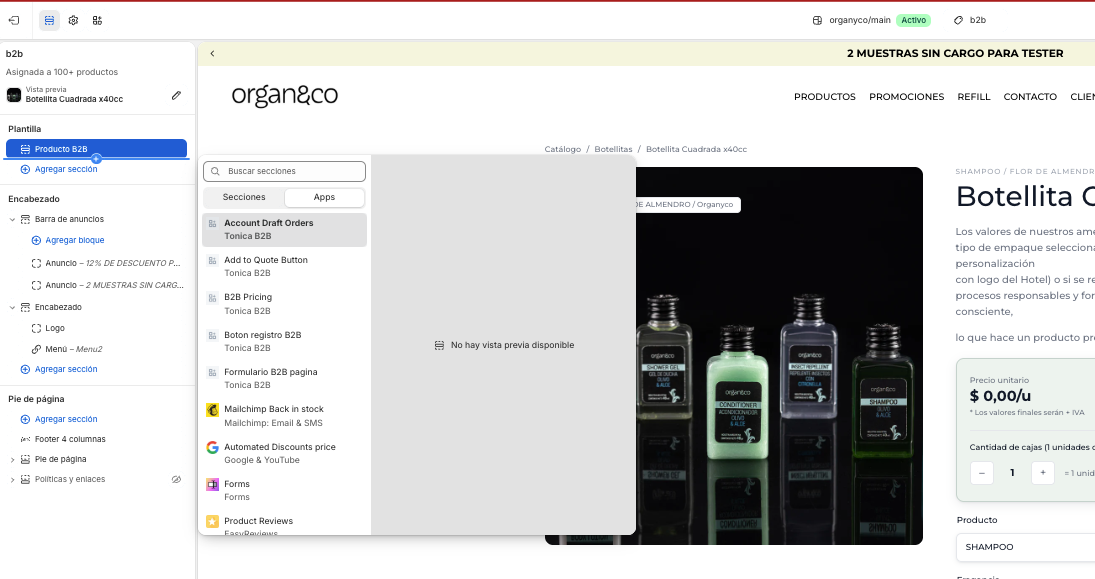The width and height of the screenshot is (1095, 579).
Task: Click the Botellita preview thumbnail in sidebar
Action: point(14,95)
